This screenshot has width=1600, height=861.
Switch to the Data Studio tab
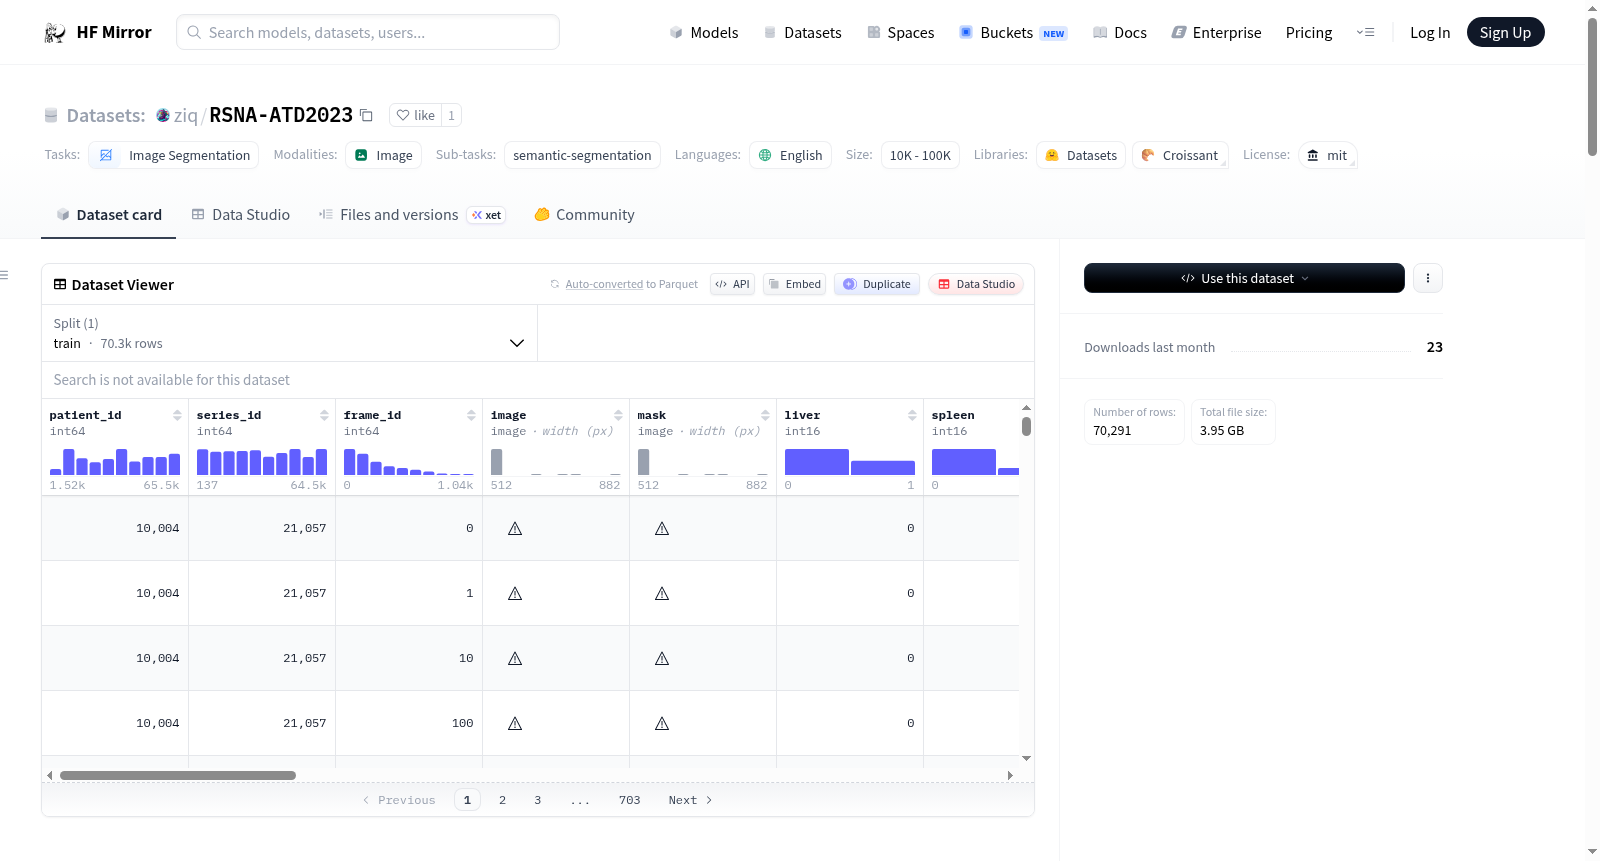tap(241, 215)
